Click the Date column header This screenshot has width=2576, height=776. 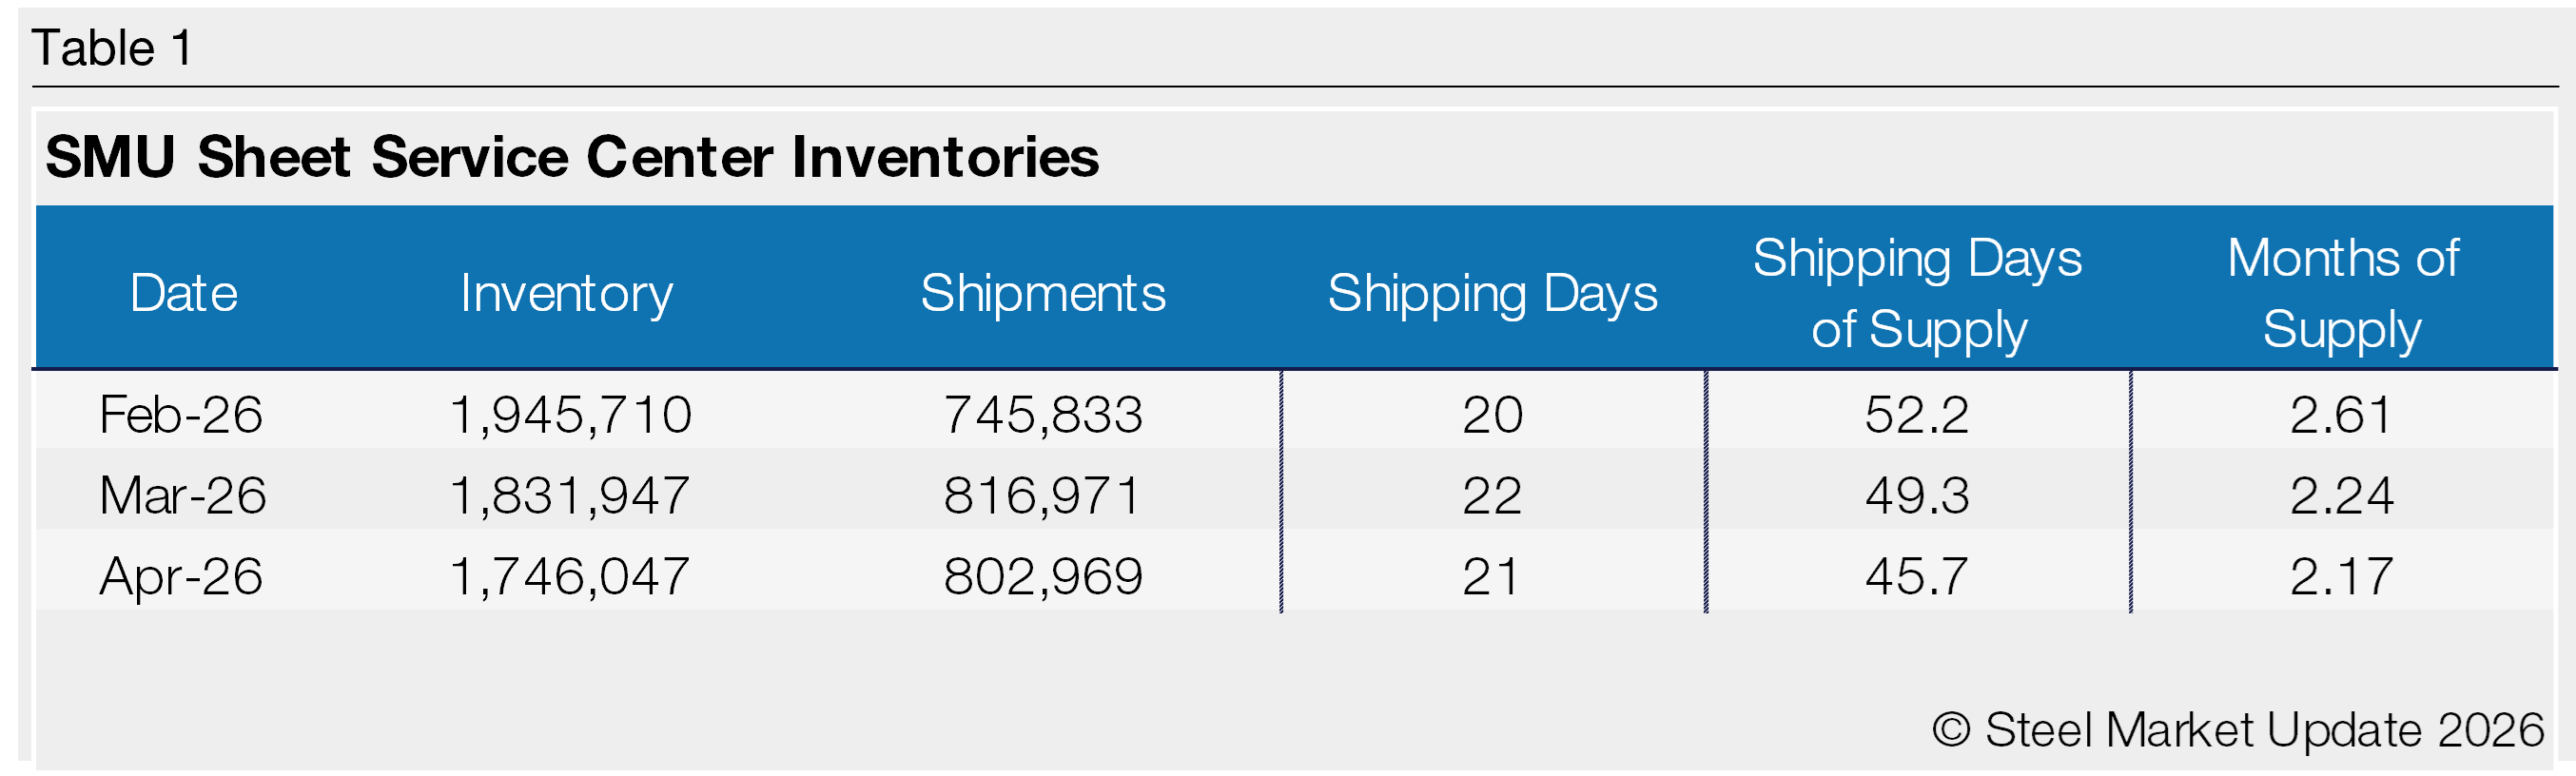(184, 293)
